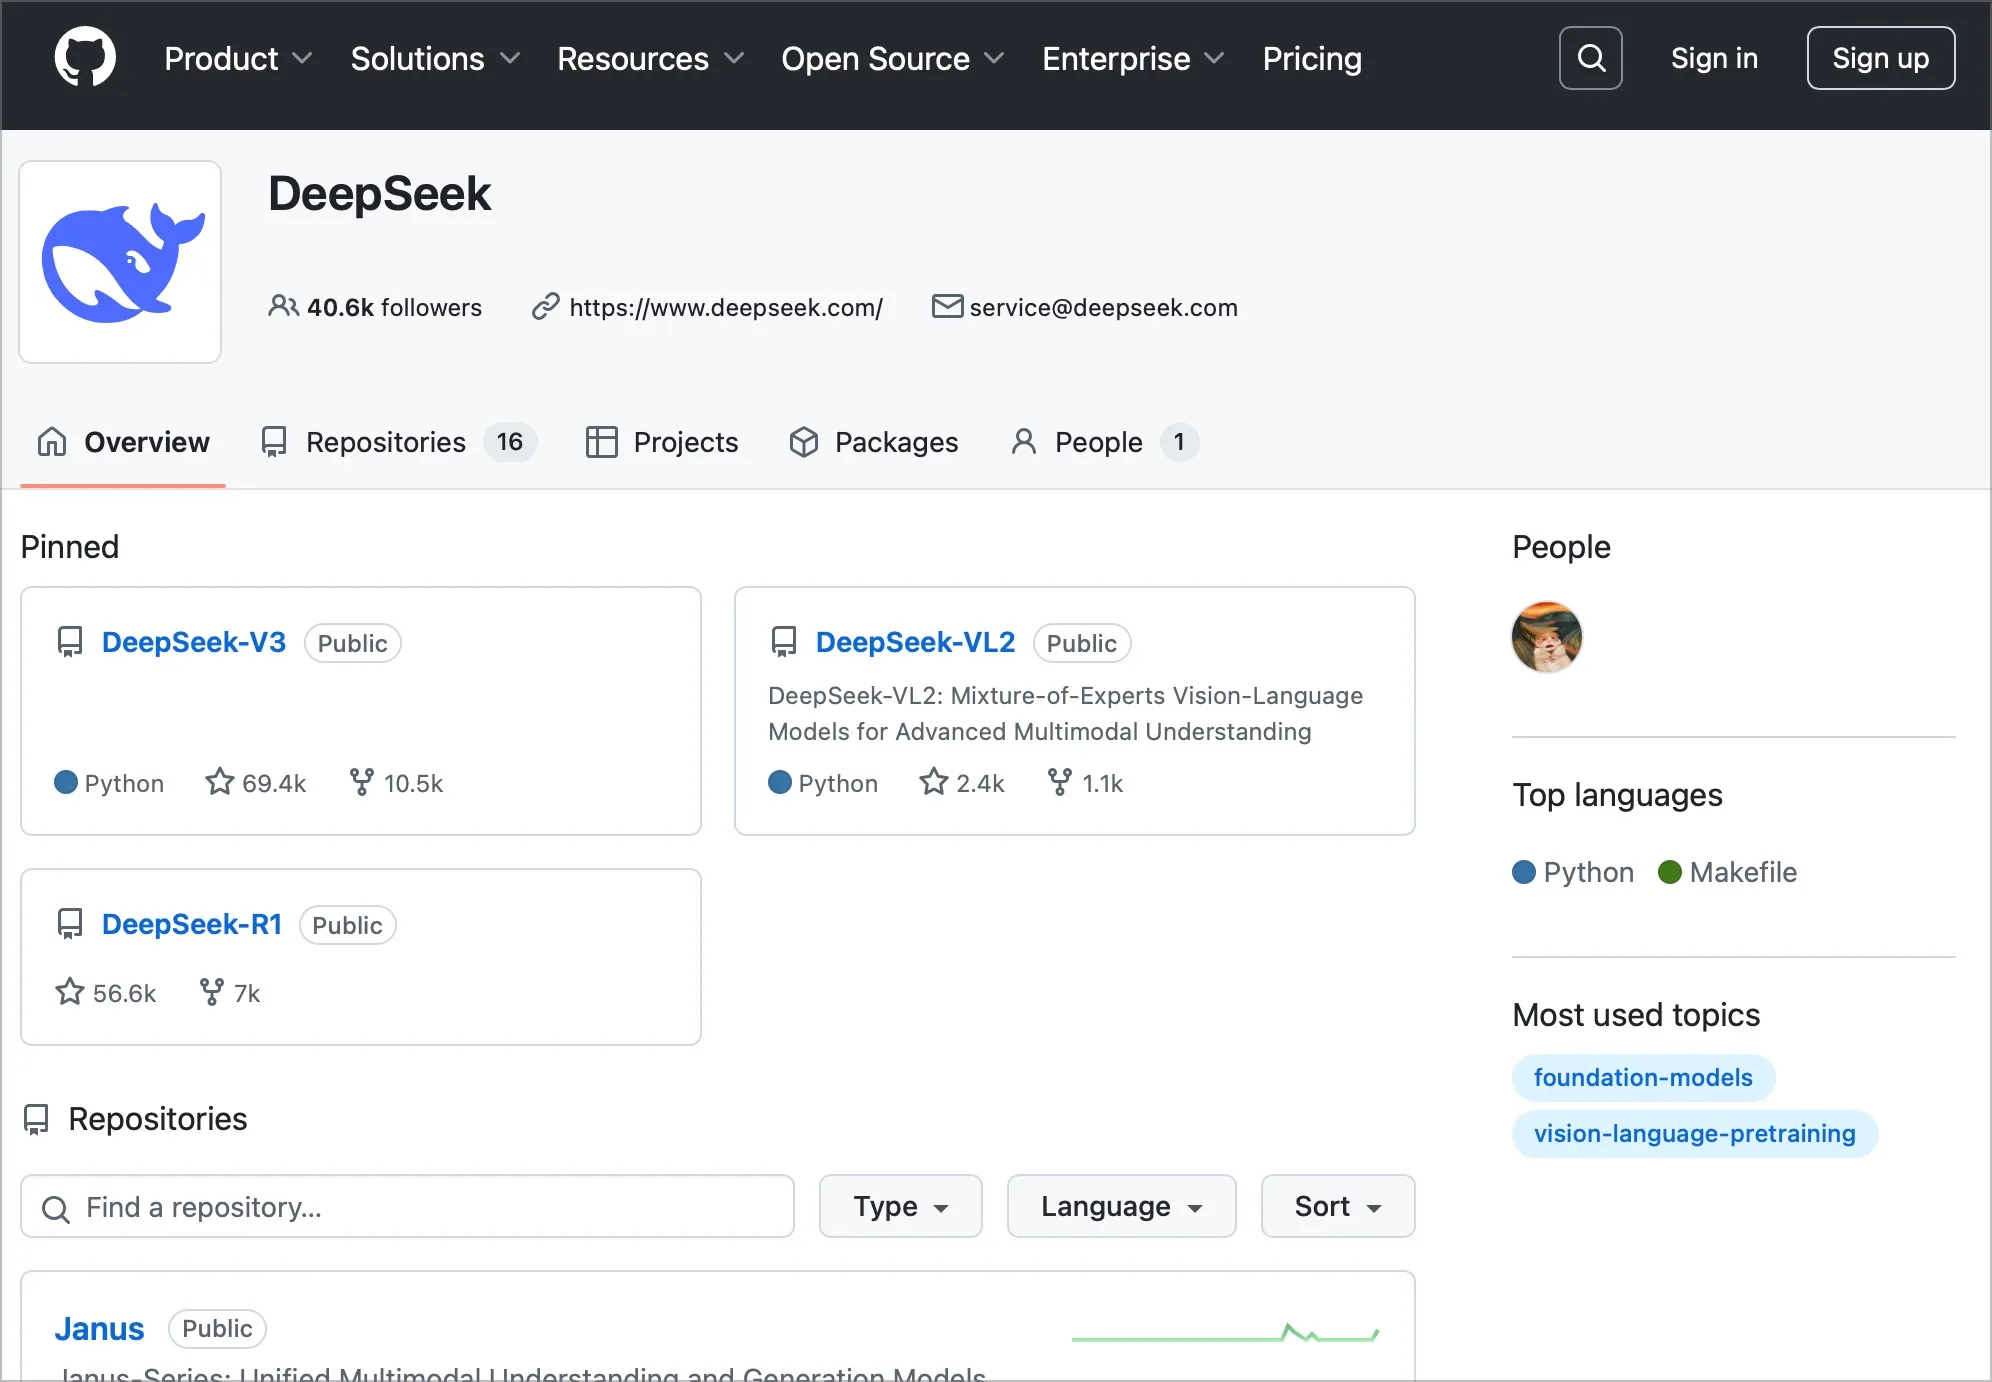Click the DeepSeek whale avatar
1992x1382 pixels.
coord(120,262)
